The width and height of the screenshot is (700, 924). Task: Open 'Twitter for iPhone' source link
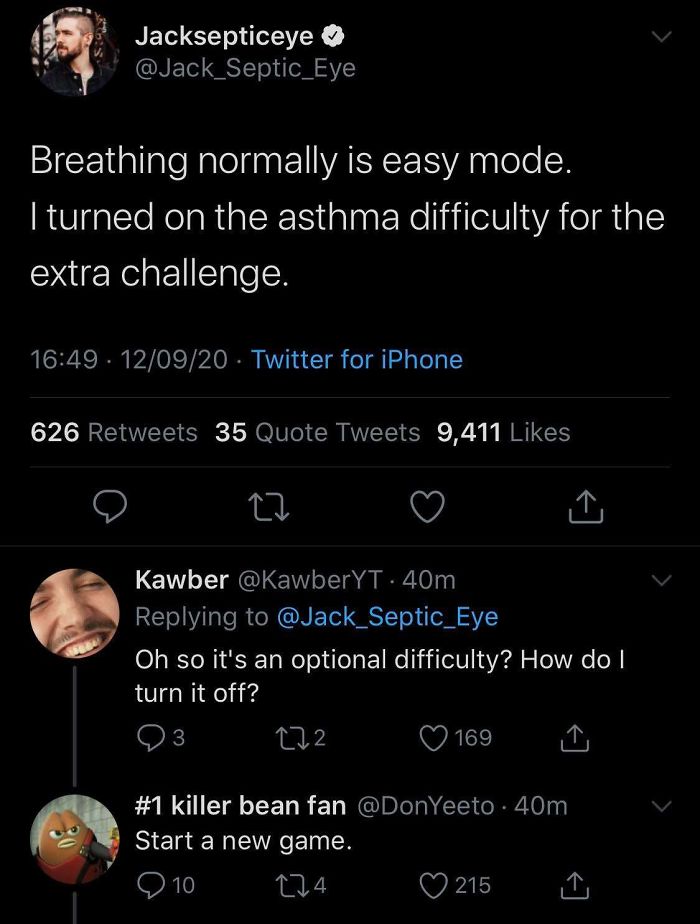click(359, 359)
